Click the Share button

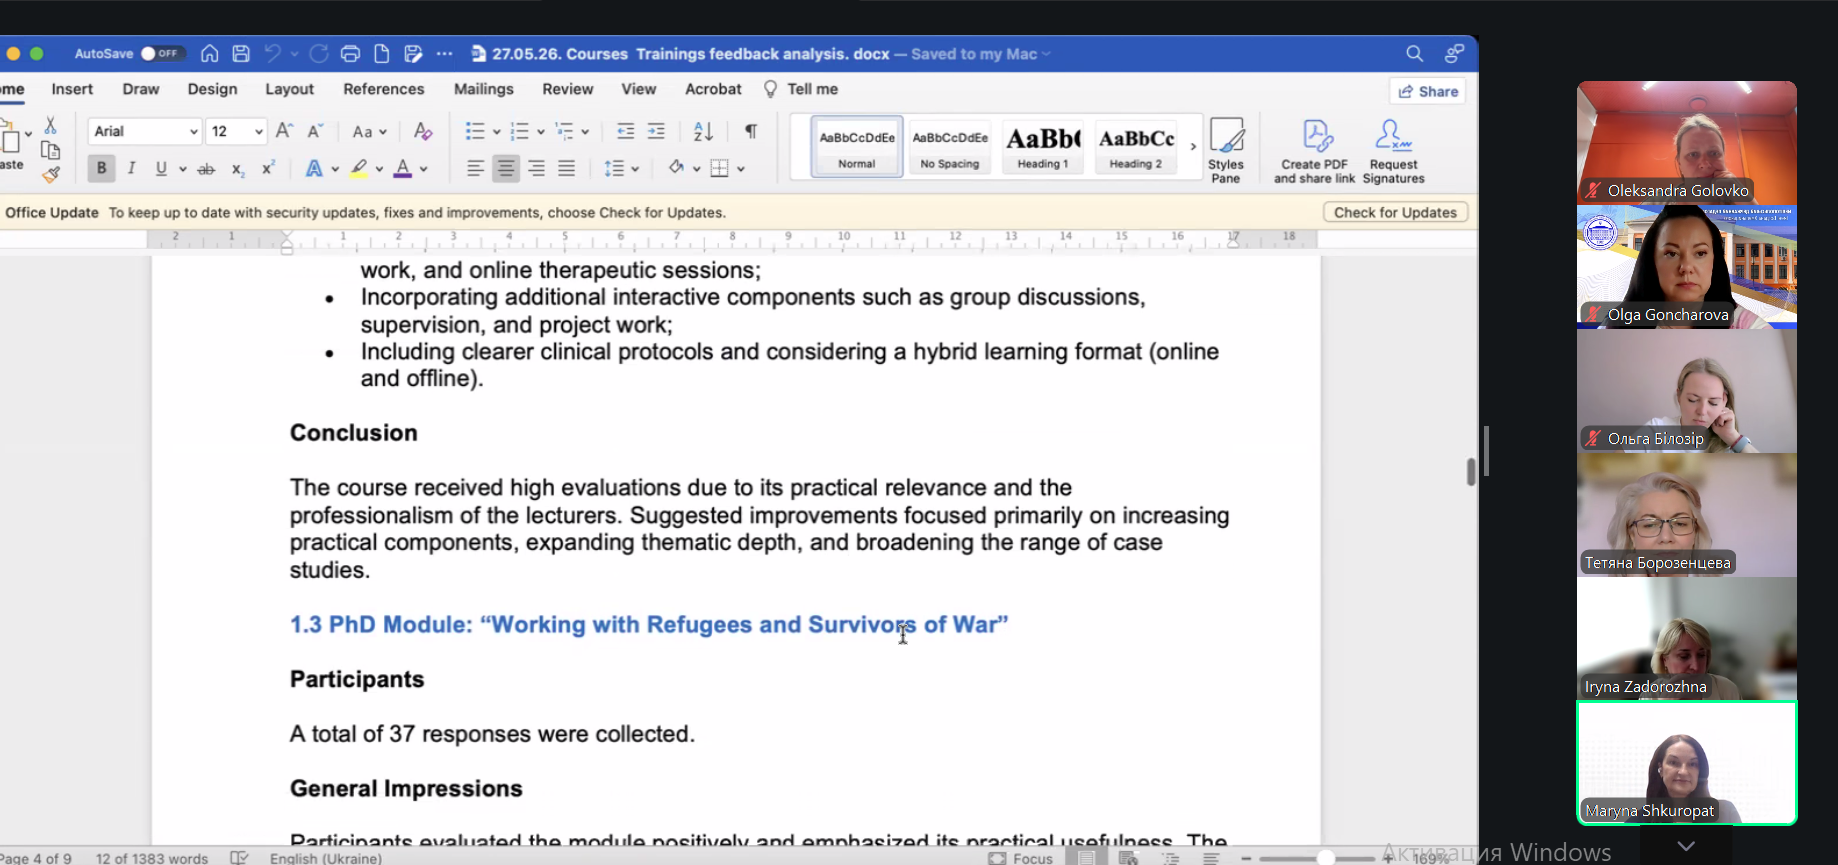(1428, 91)
